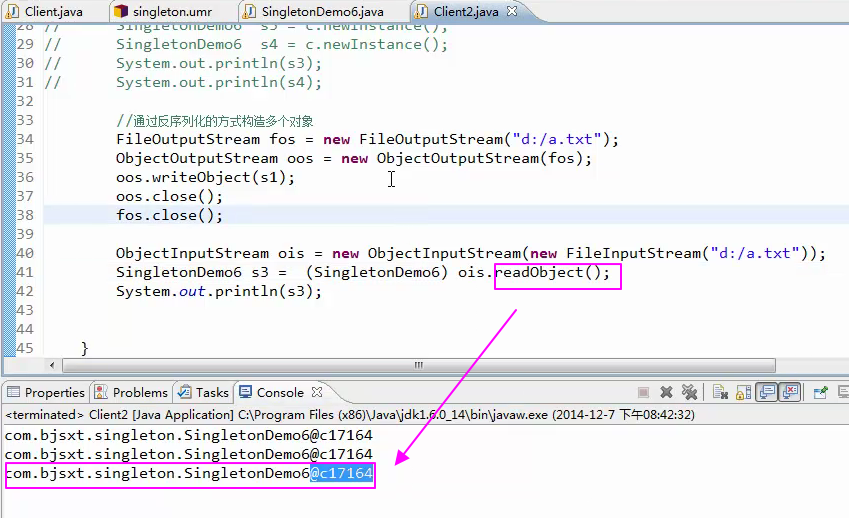
Task: Open the Properties view tab
Action: coord(46,392)
